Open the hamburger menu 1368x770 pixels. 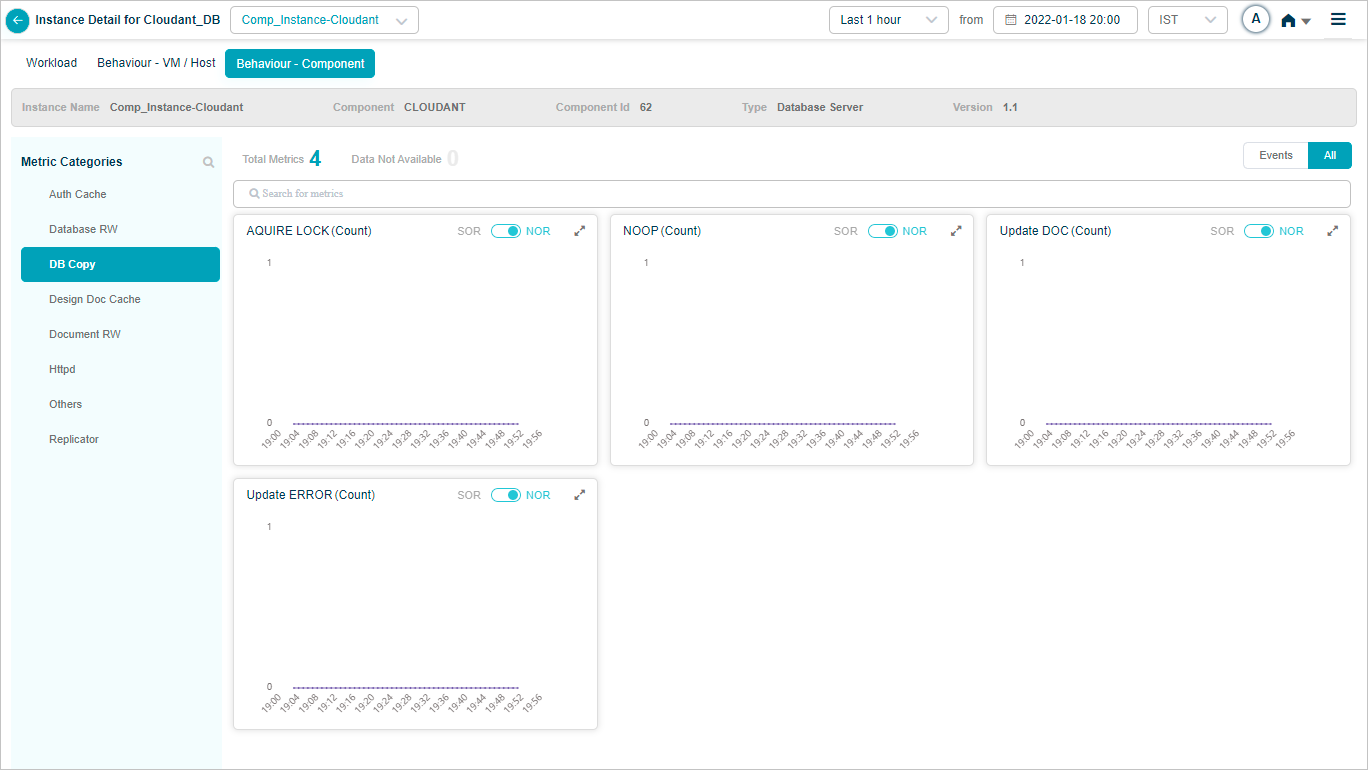[x=1338, y=19]
